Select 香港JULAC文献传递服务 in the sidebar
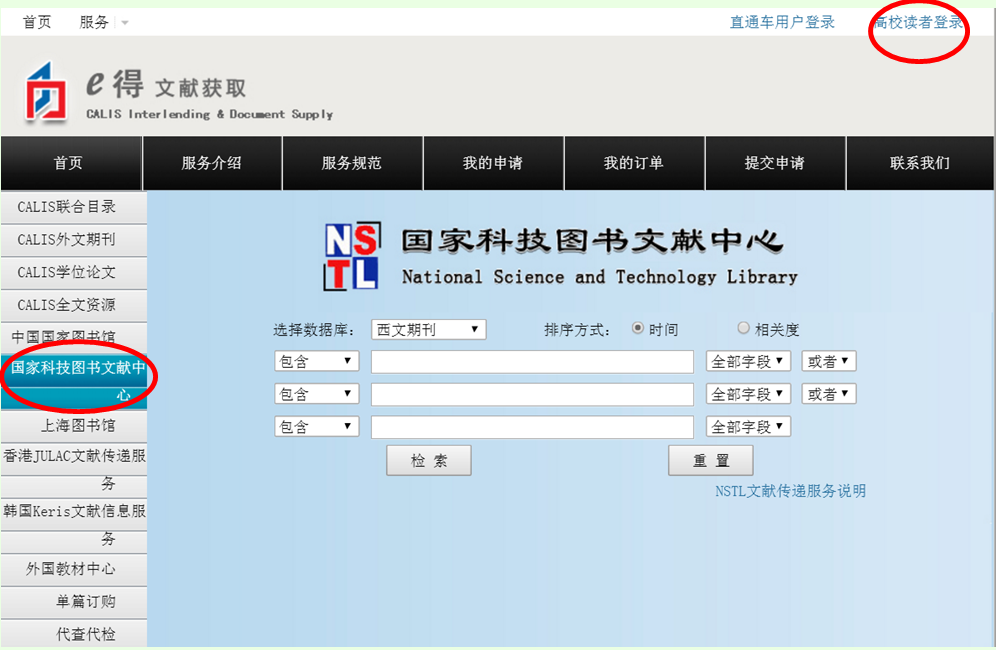 click(74, 470)
